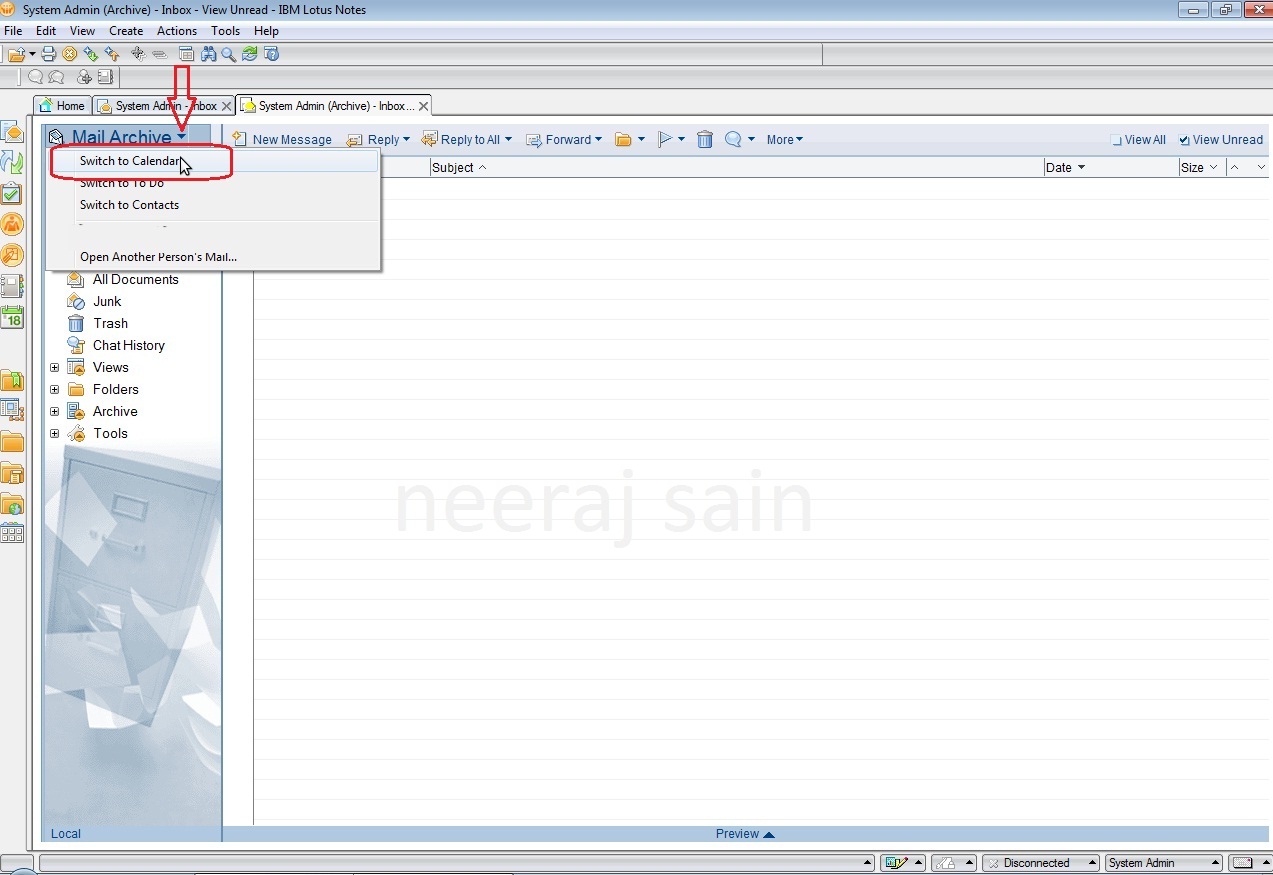This screenshot has width=1273, height=875.
Task: Click the calendar grid toolbar icon
Action: click(186, 54)
